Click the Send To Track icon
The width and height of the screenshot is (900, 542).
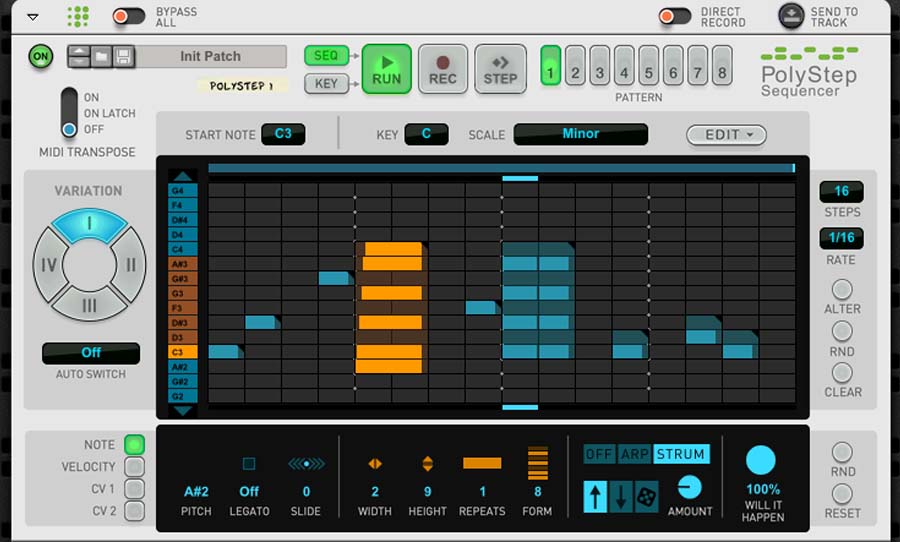point(791,16)
